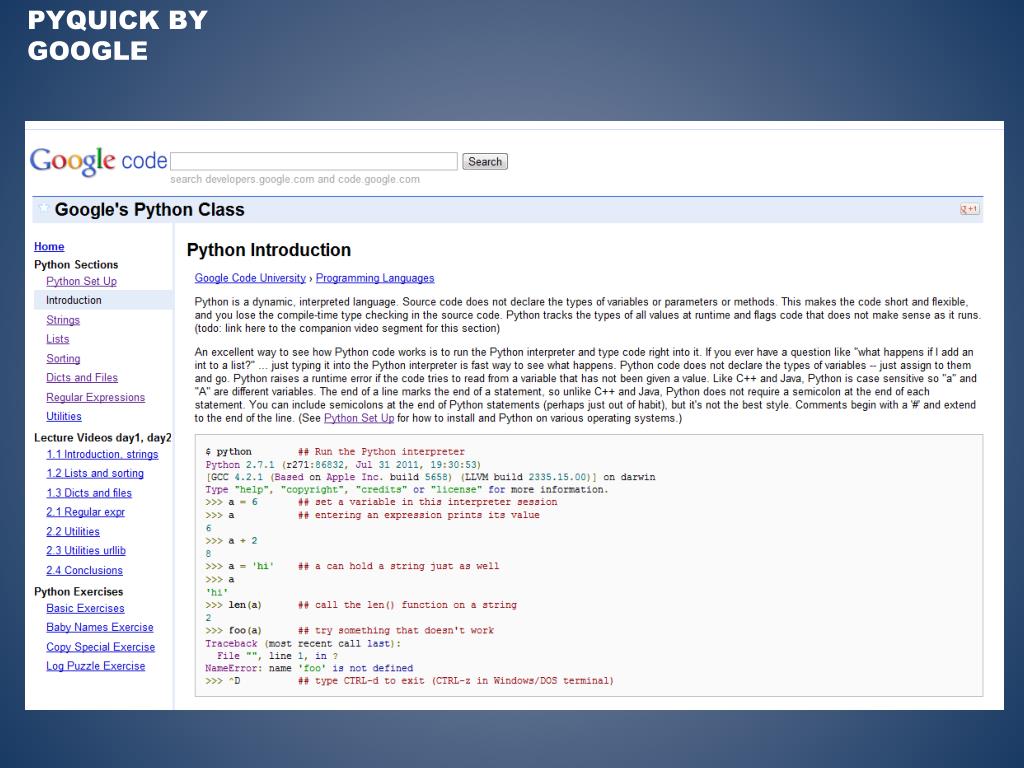
Task: Click the Programming Languages breadcrumb
Action: (375, 278)
